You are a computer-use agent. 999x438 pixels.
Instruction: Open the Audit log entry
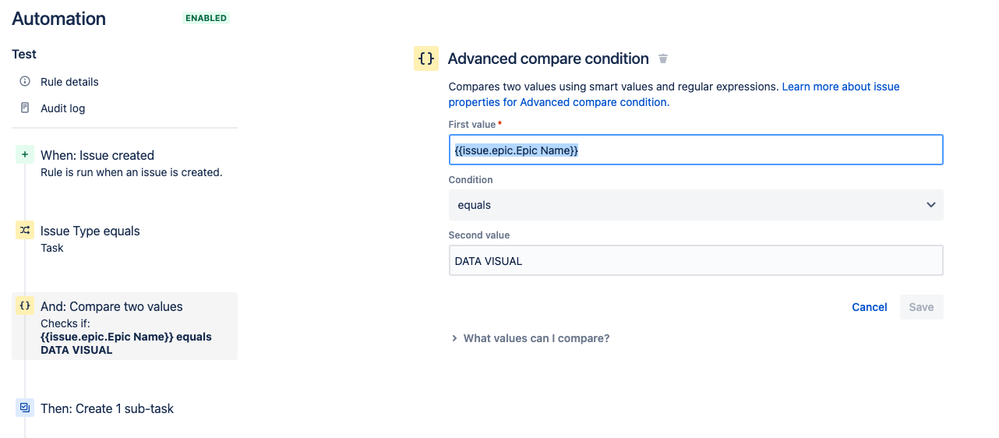(x=62, y=108)
